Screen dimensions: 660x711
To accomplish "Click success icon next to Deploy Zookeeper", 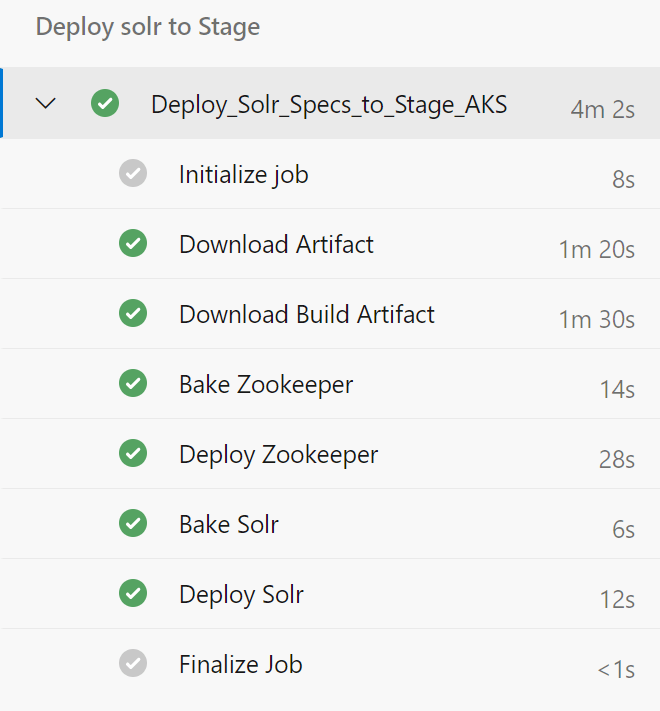I will click(x=133, y=453).
